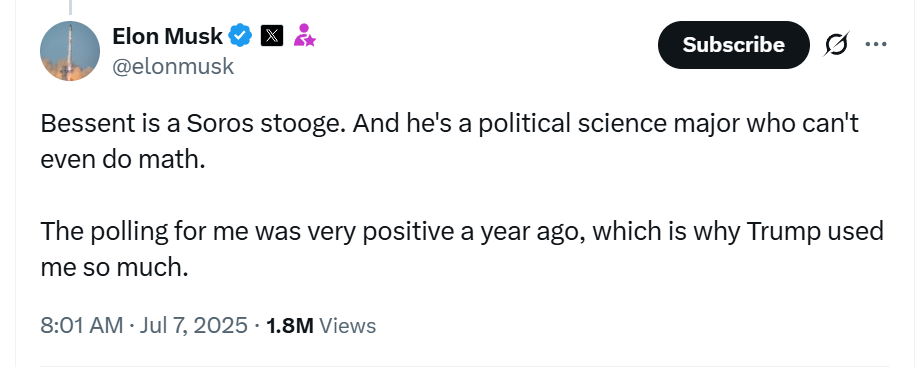The height and width of the screenshot is (367, 919).
Task: Click the Jul 7, 2025 date
Action: [193, 325]
